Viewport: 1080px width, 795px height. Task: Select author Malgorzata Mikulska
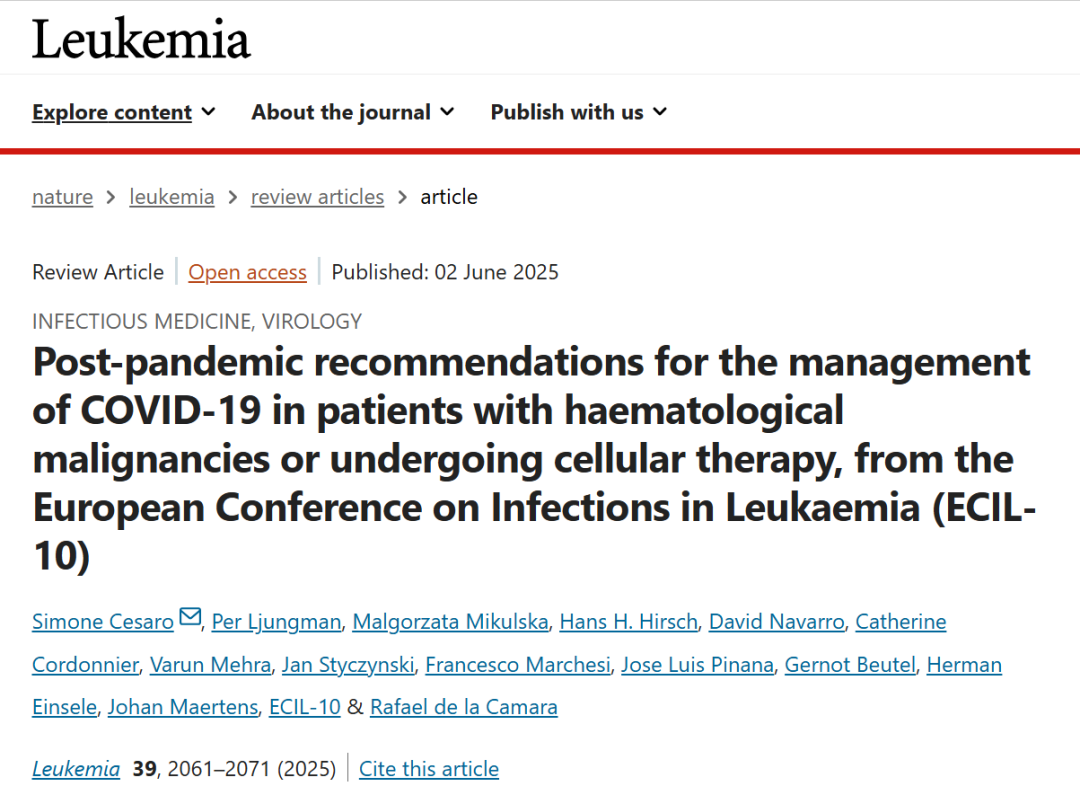point(450,622)
